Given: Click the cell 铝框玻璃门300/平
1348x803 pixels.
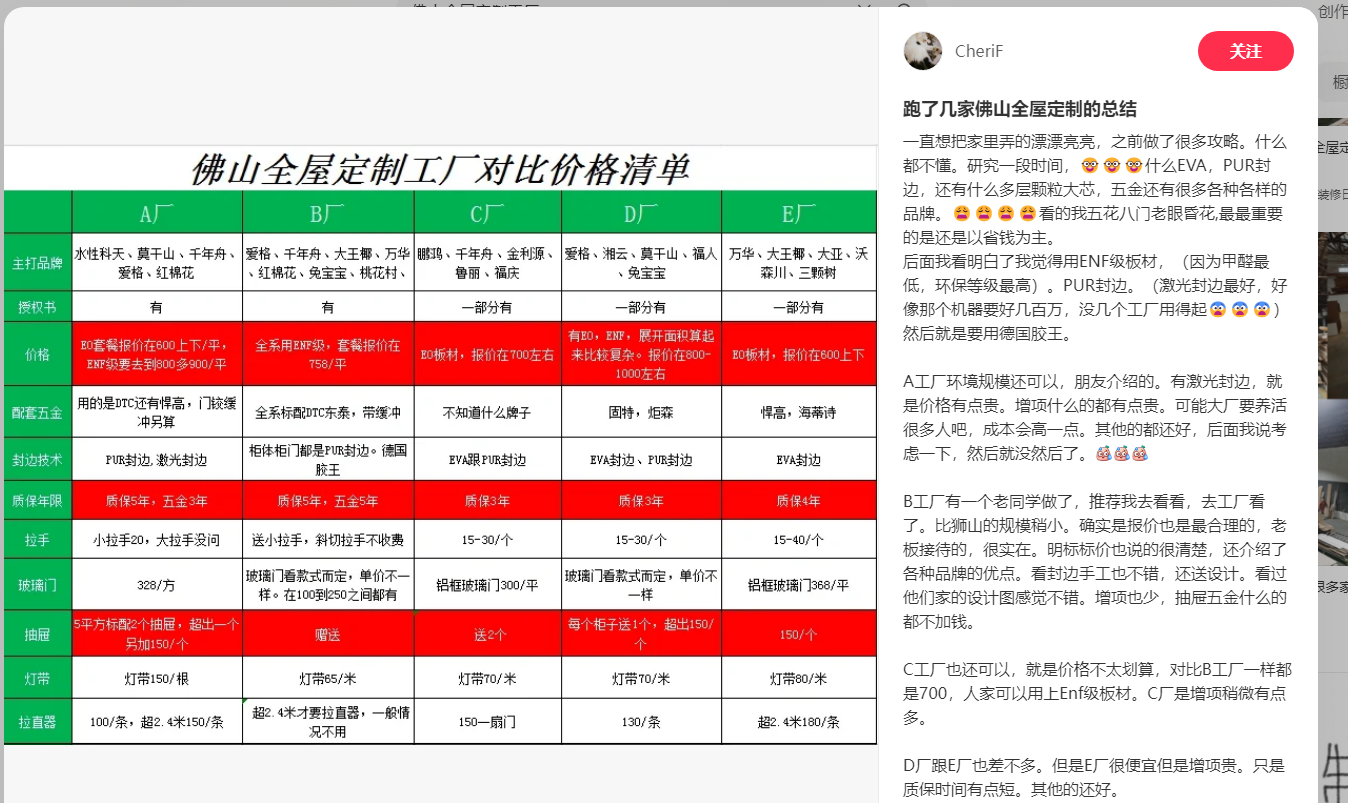Looking at the screenshot, I should pos(487,584).
